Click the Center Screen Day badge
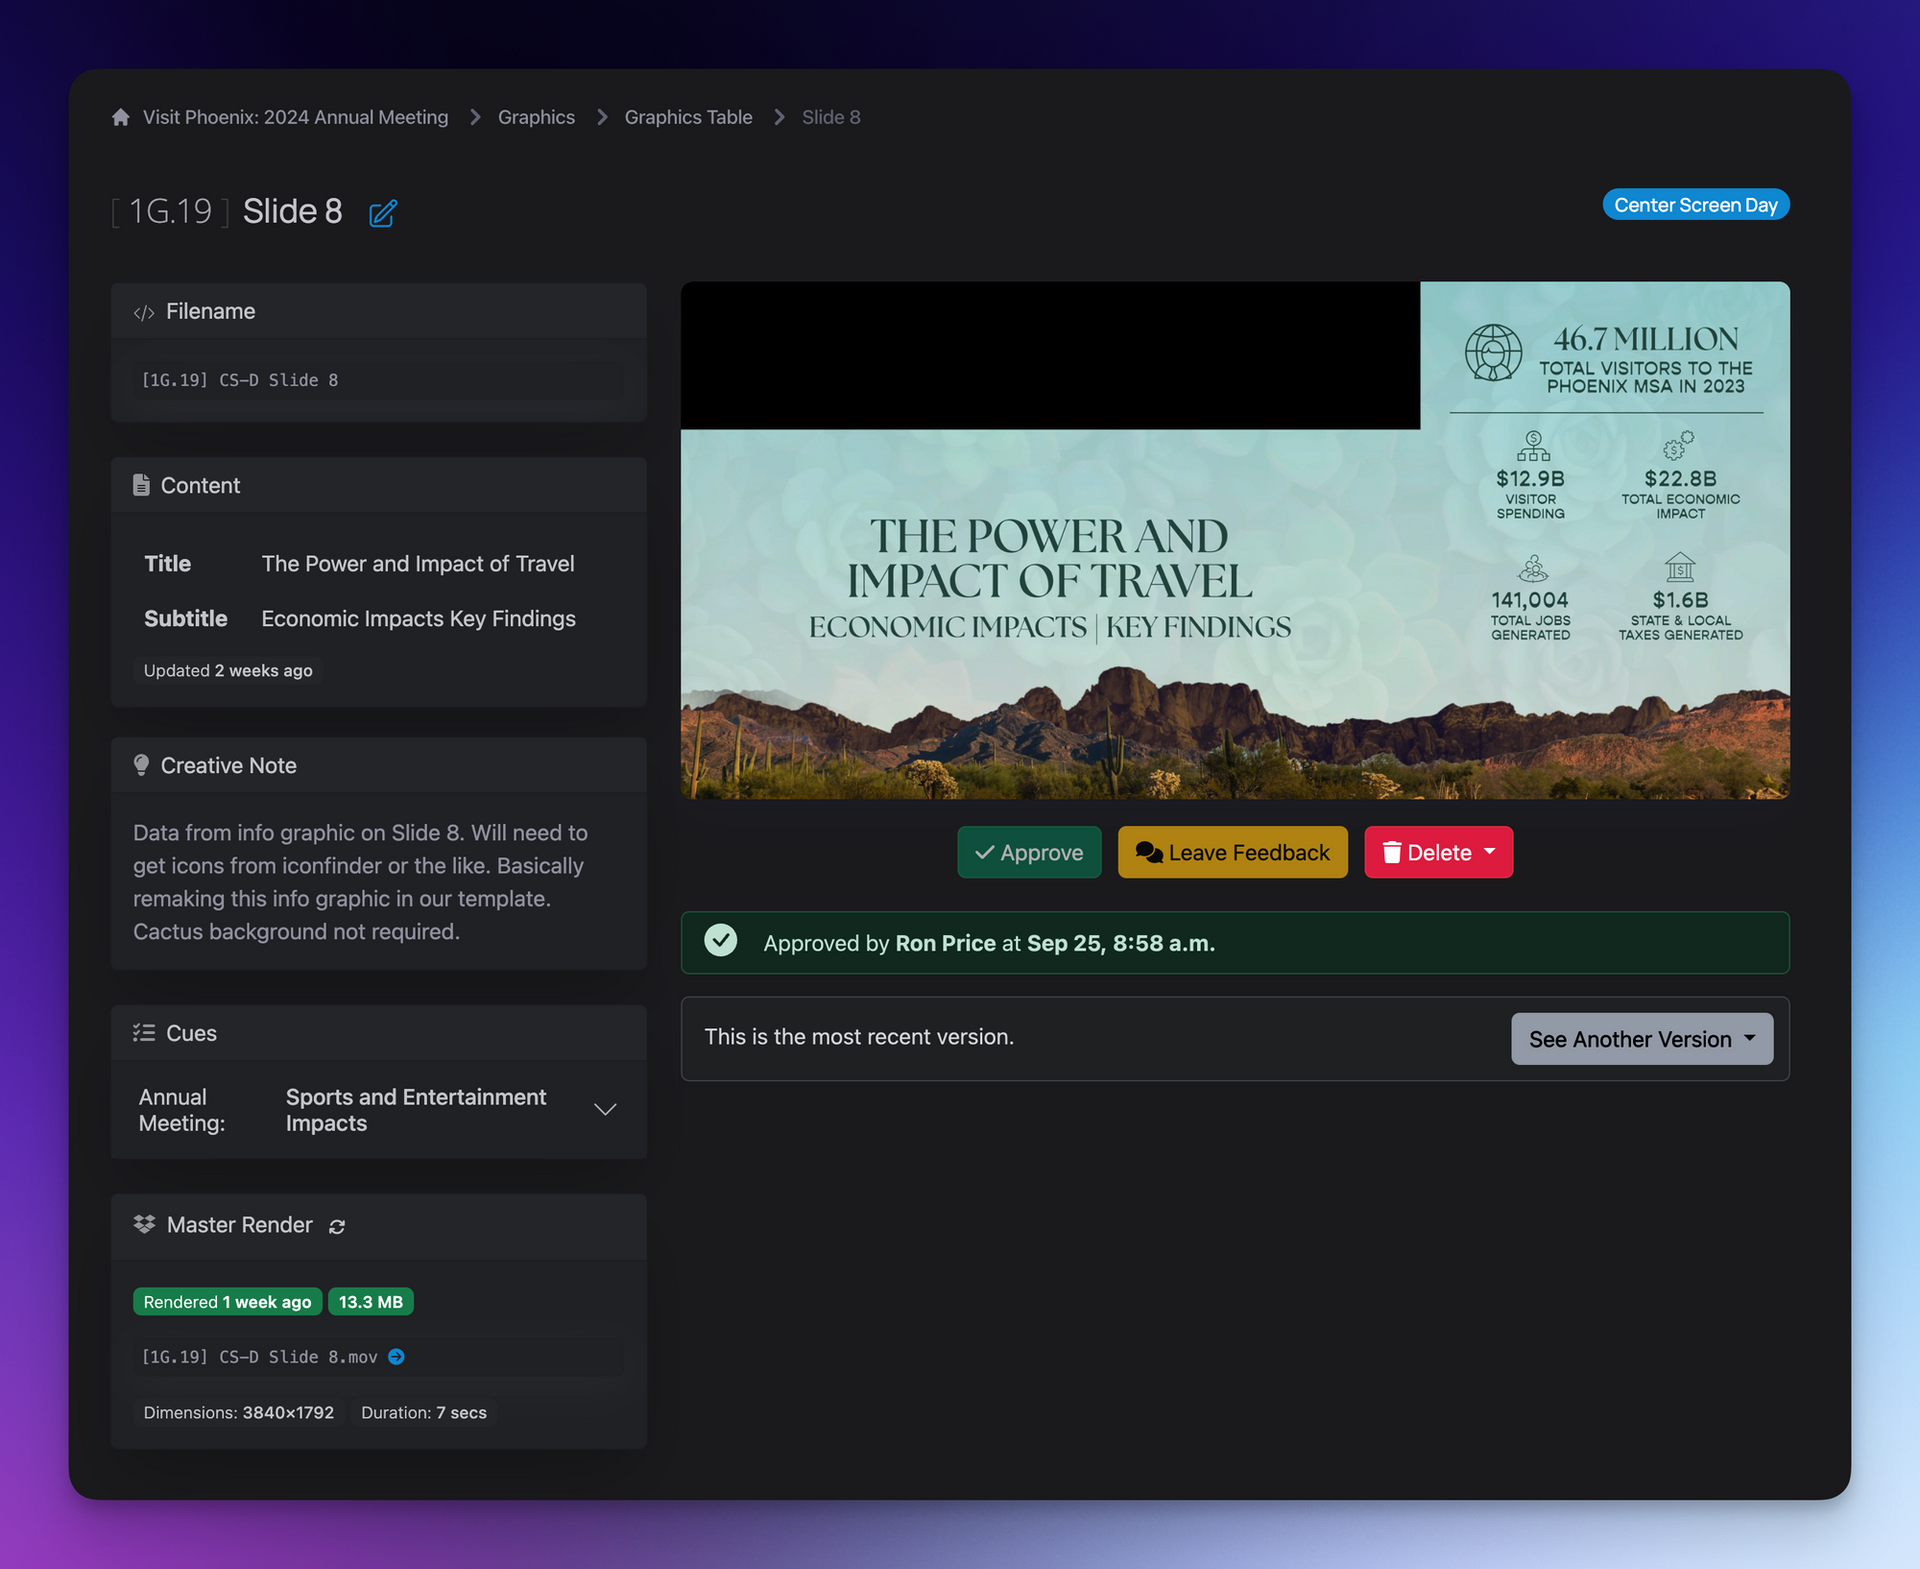Viewport: 1920px width, 1569px height. [1695, 205]
